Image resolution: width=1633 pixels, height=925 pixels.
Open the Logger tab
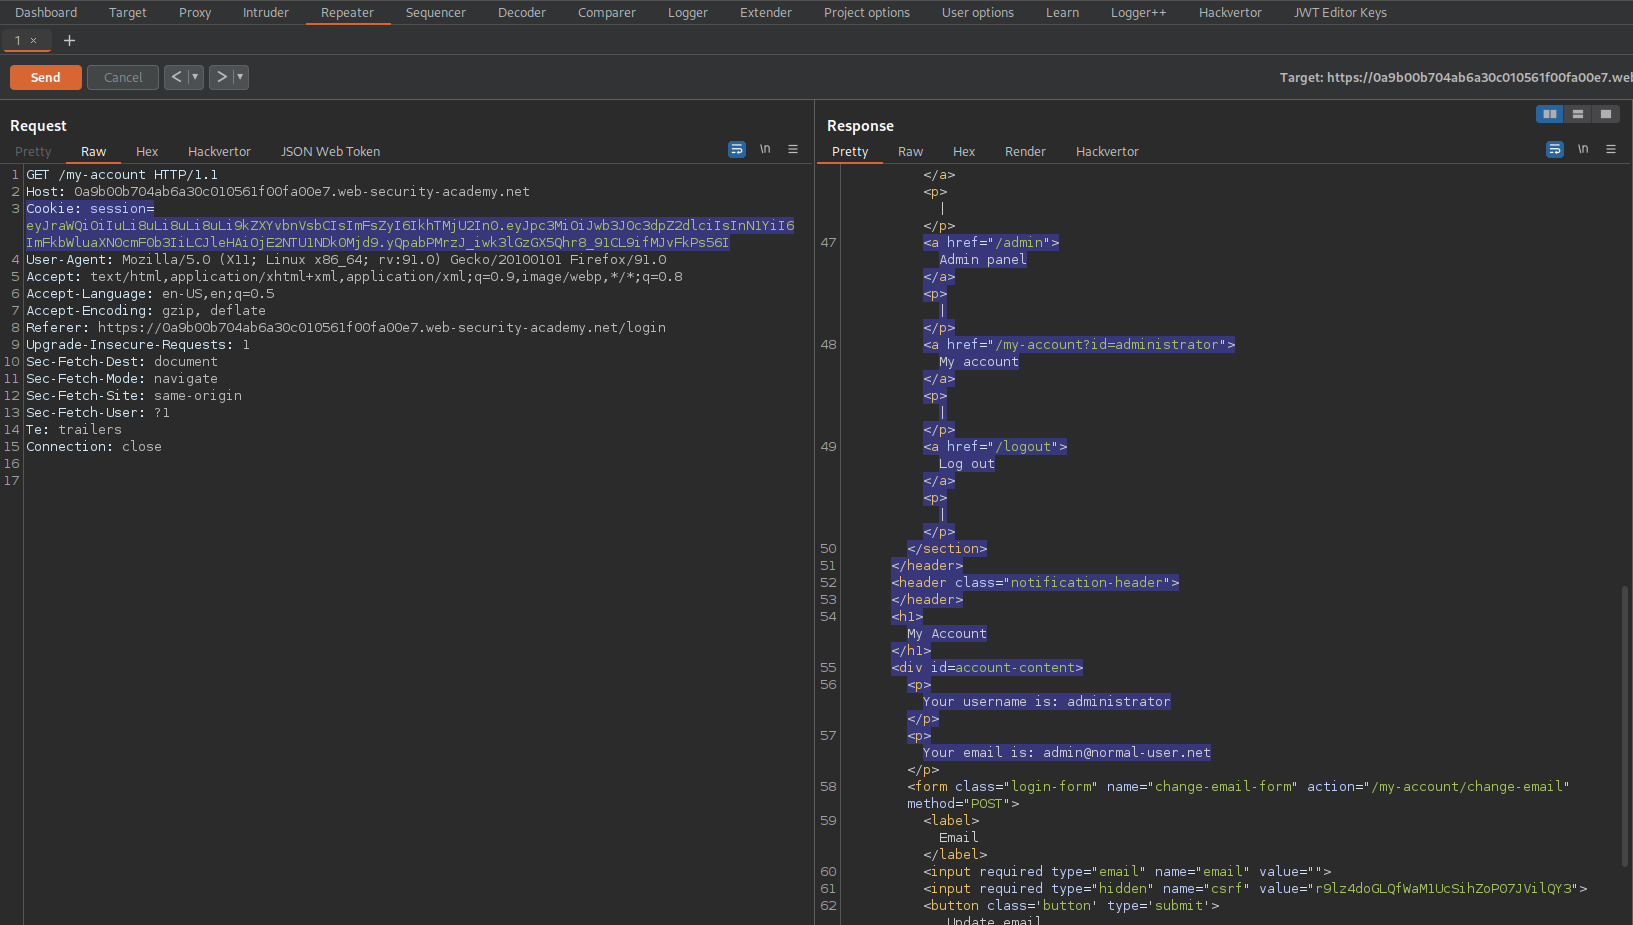pyautogui.click(x=688, y=13)
